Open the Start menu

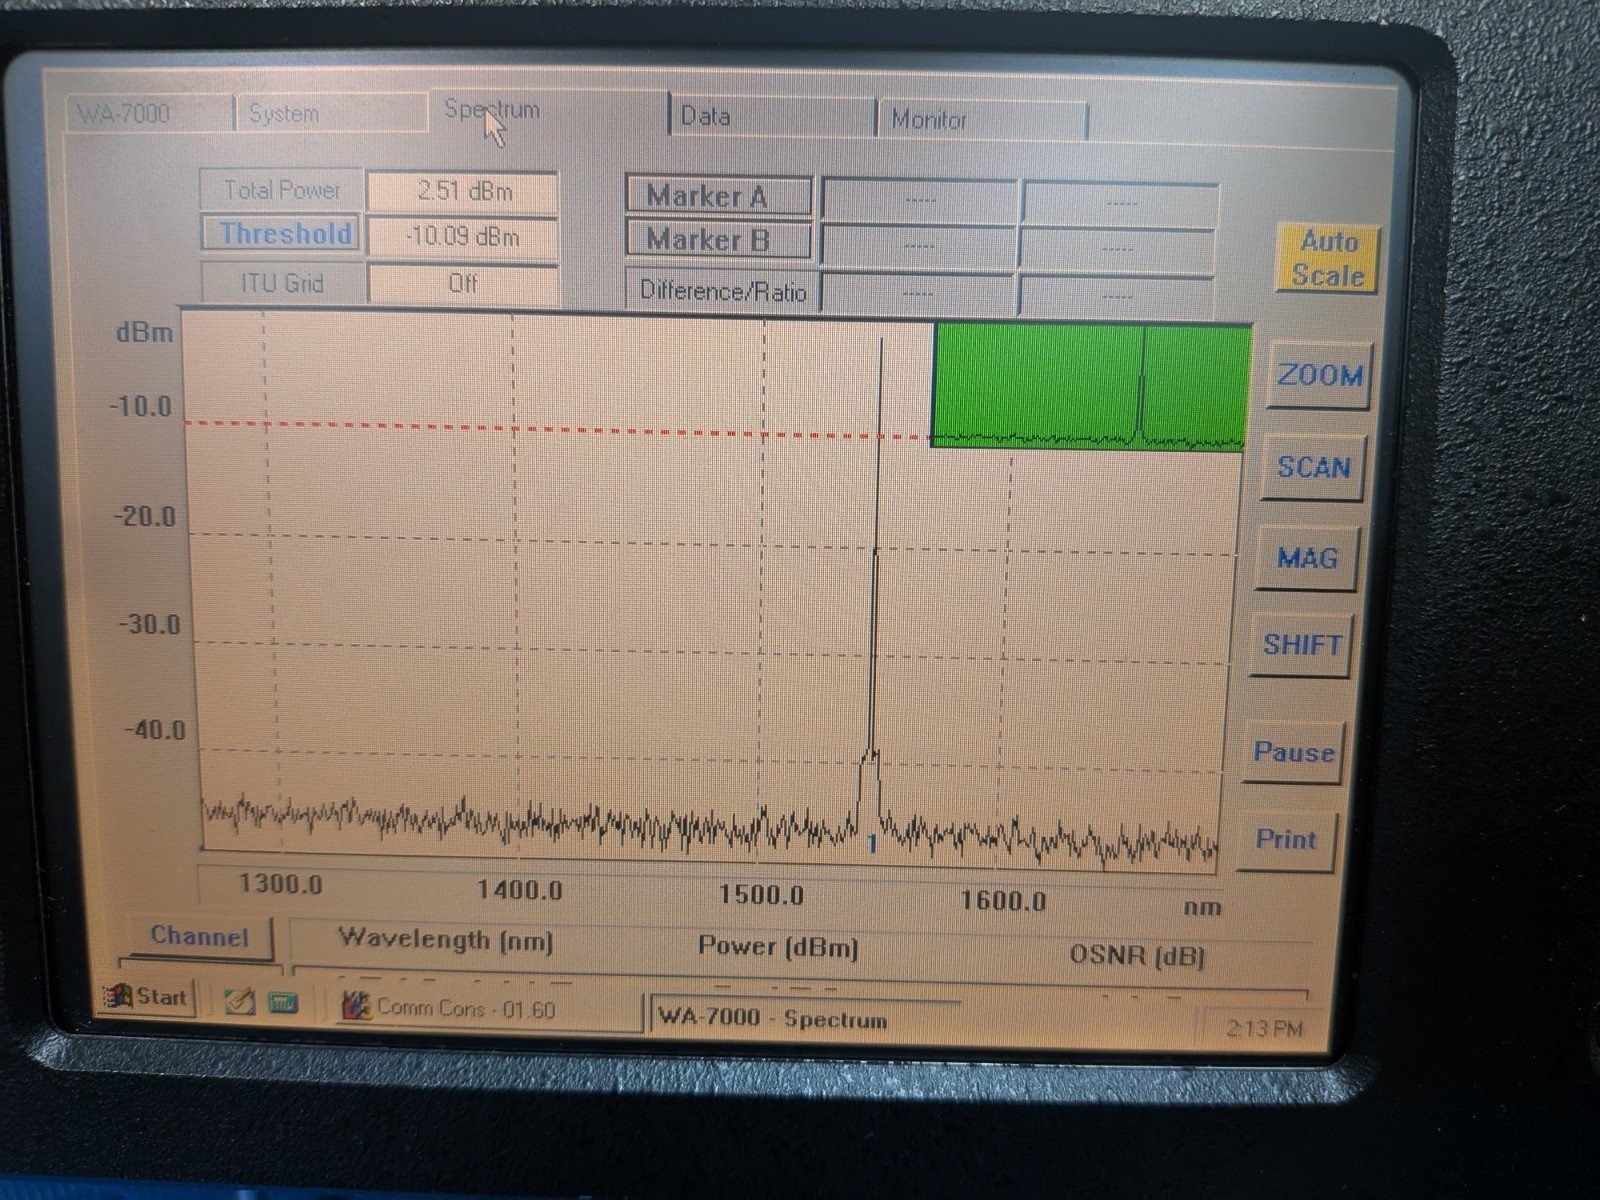148,996
